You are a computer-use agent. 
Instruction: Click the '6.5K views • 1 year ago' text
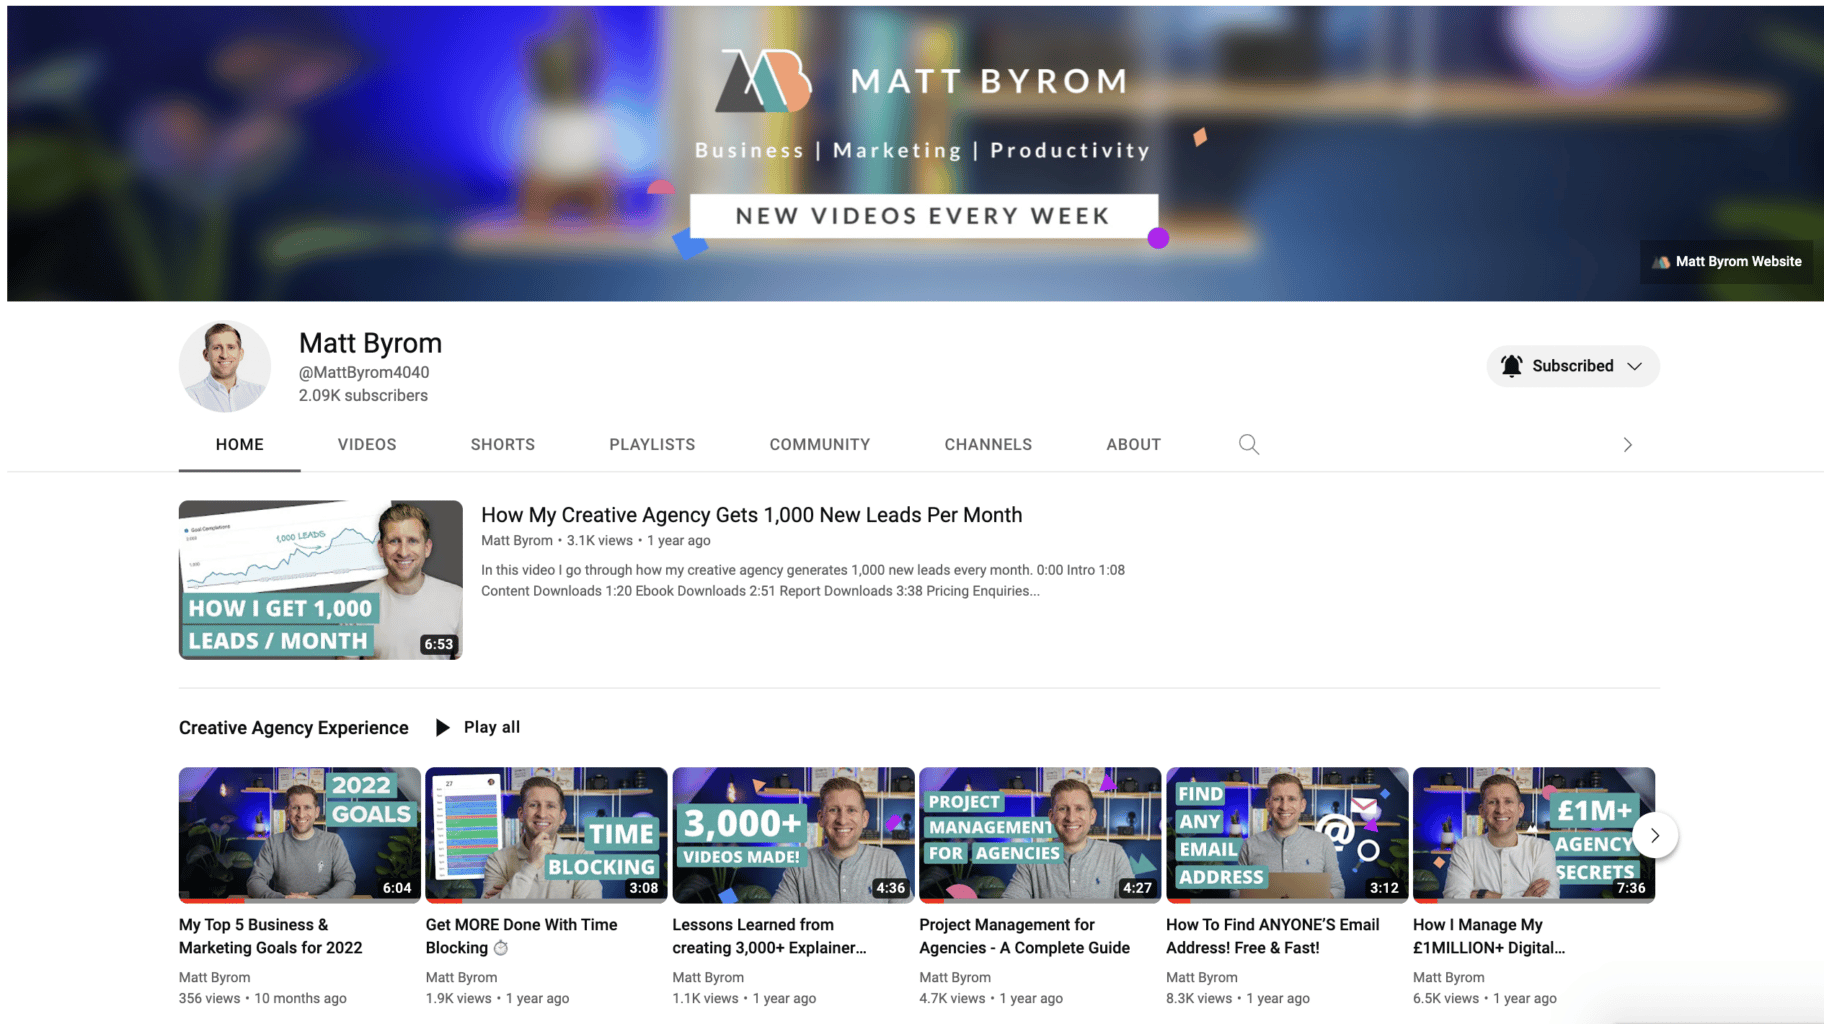[x=1484, y=998]
